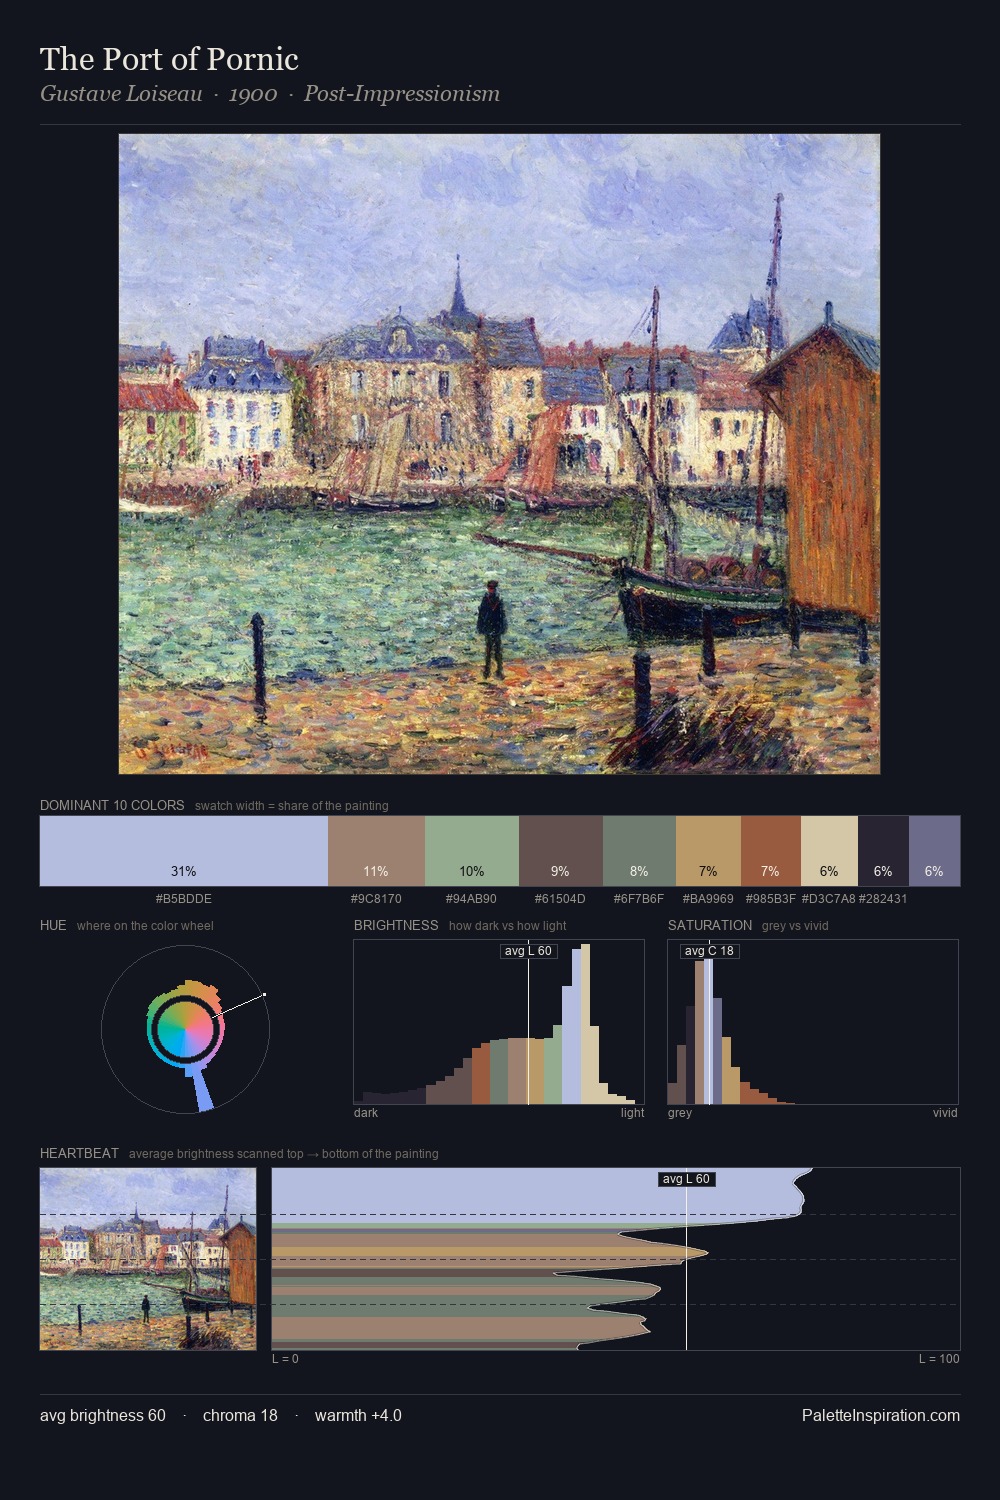Screen dimensions: 1000x1500
Task: Click the 'light' axis label
Action: (633, 1113)
